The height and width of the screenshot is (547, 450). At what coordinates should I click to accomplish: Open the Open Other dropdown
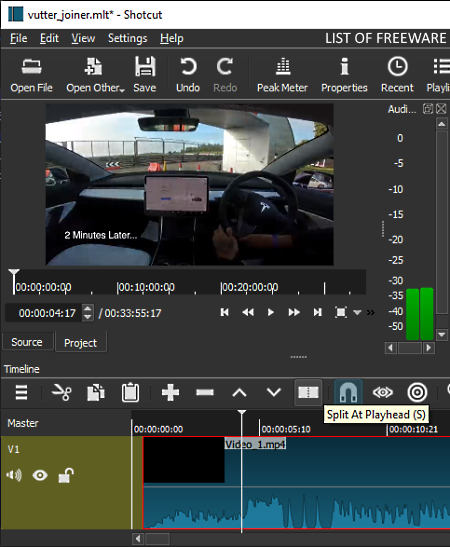tap(95, 75)
